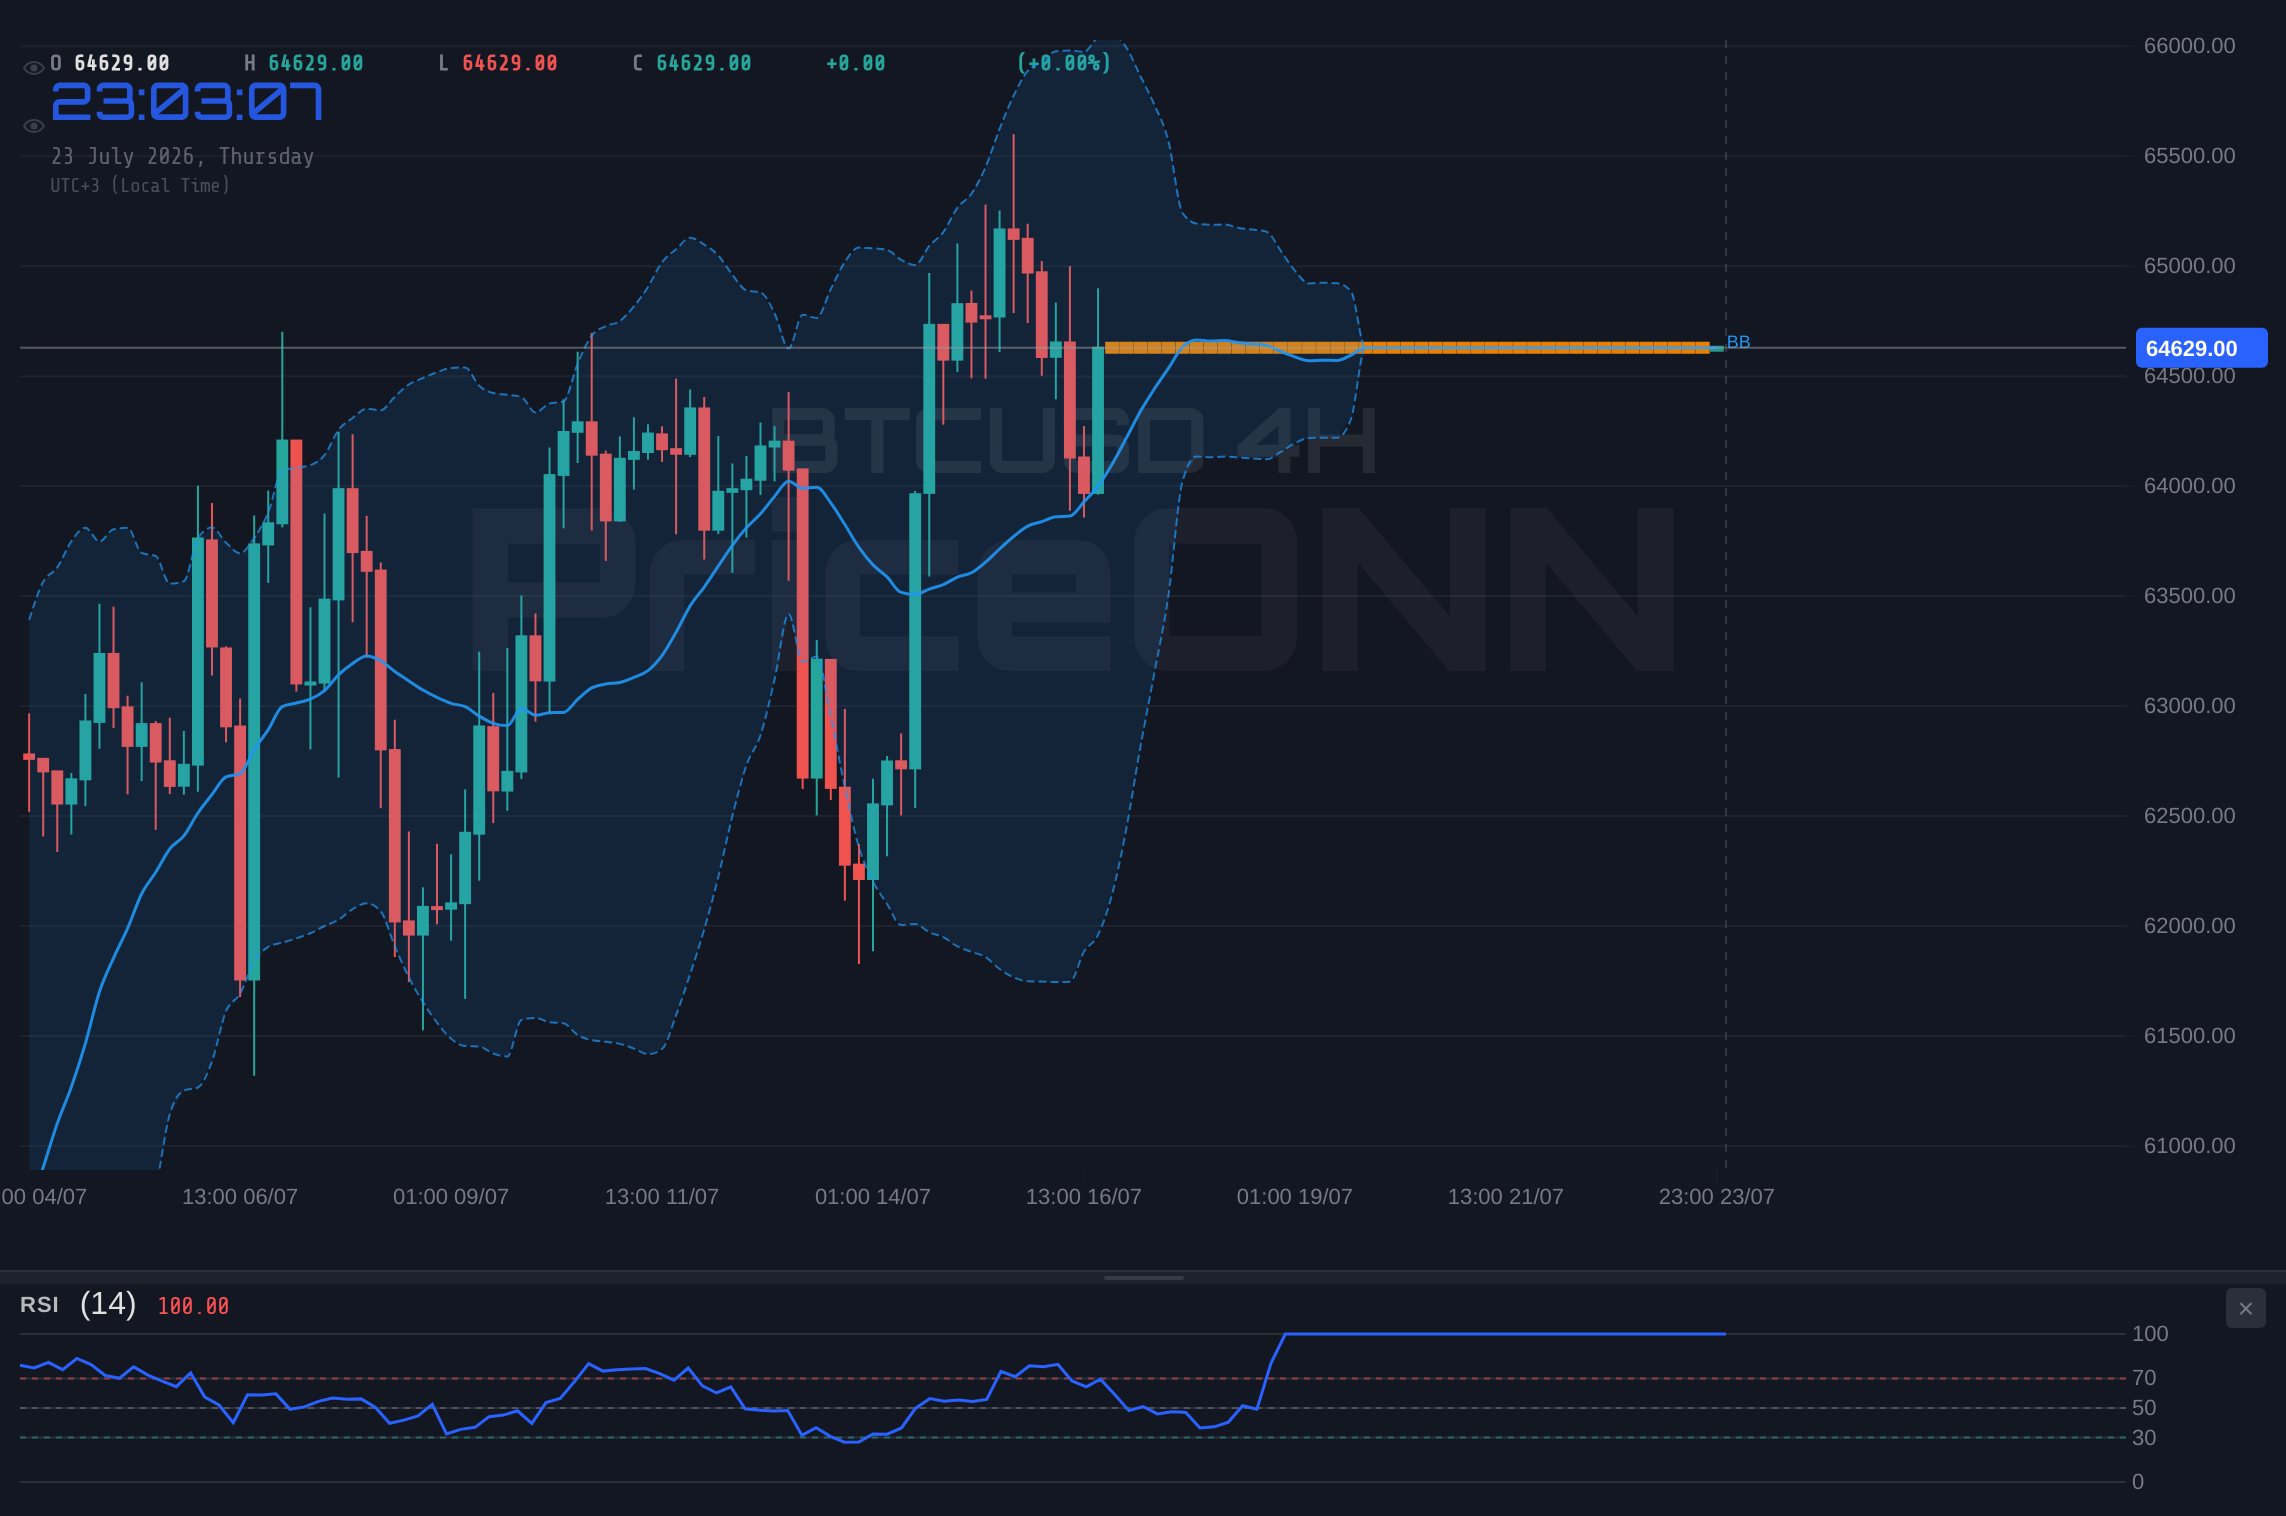Click the 63500.00 price axis label
The height and width of the screenshot is (1516, 2286).
2189,596
